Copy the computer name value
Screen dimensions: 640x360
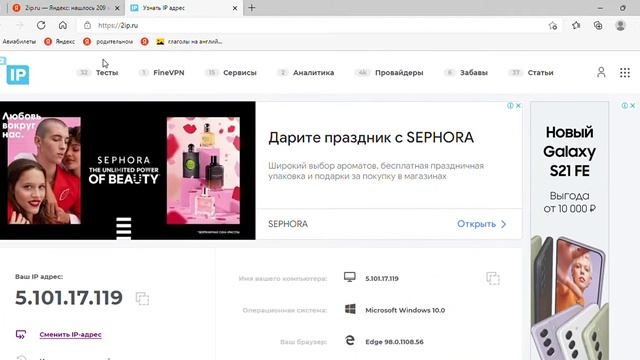tap(493, 278)
